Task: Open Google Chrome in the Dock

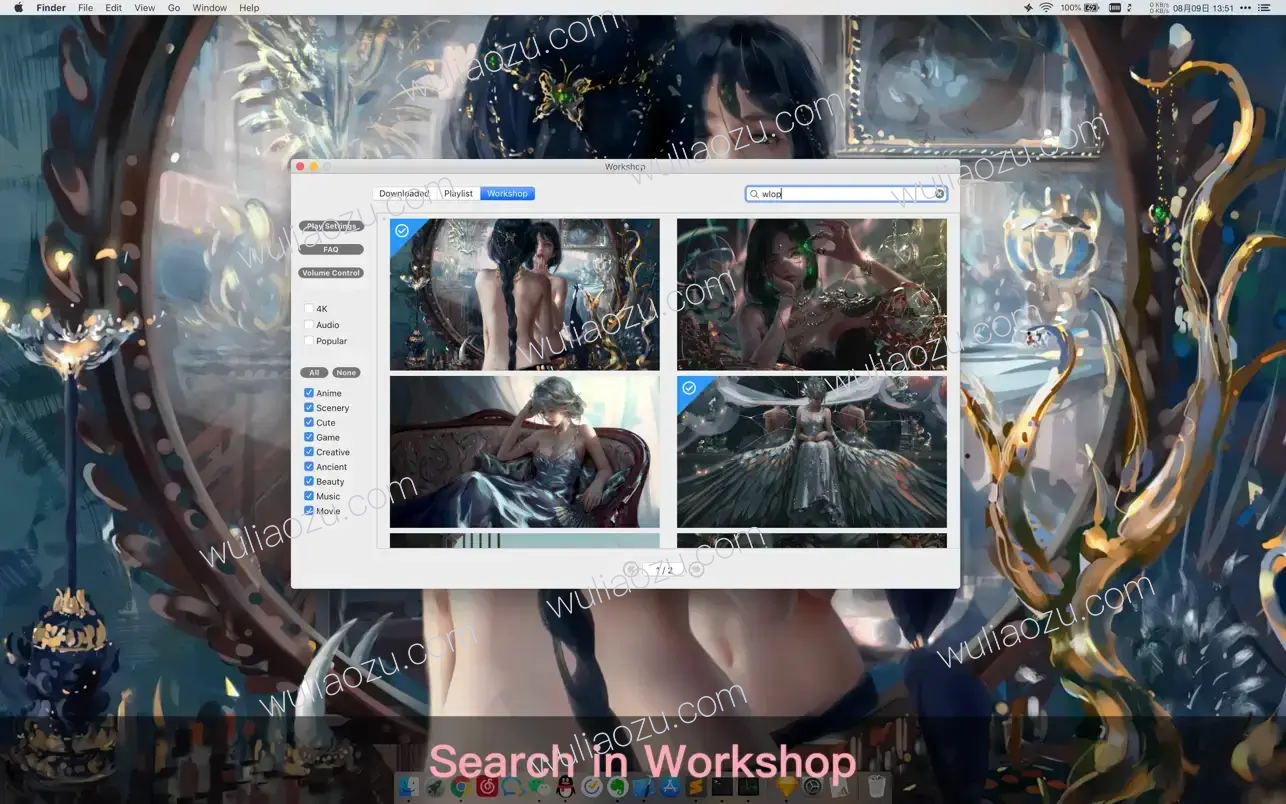Action: click(x=461, y=787)
